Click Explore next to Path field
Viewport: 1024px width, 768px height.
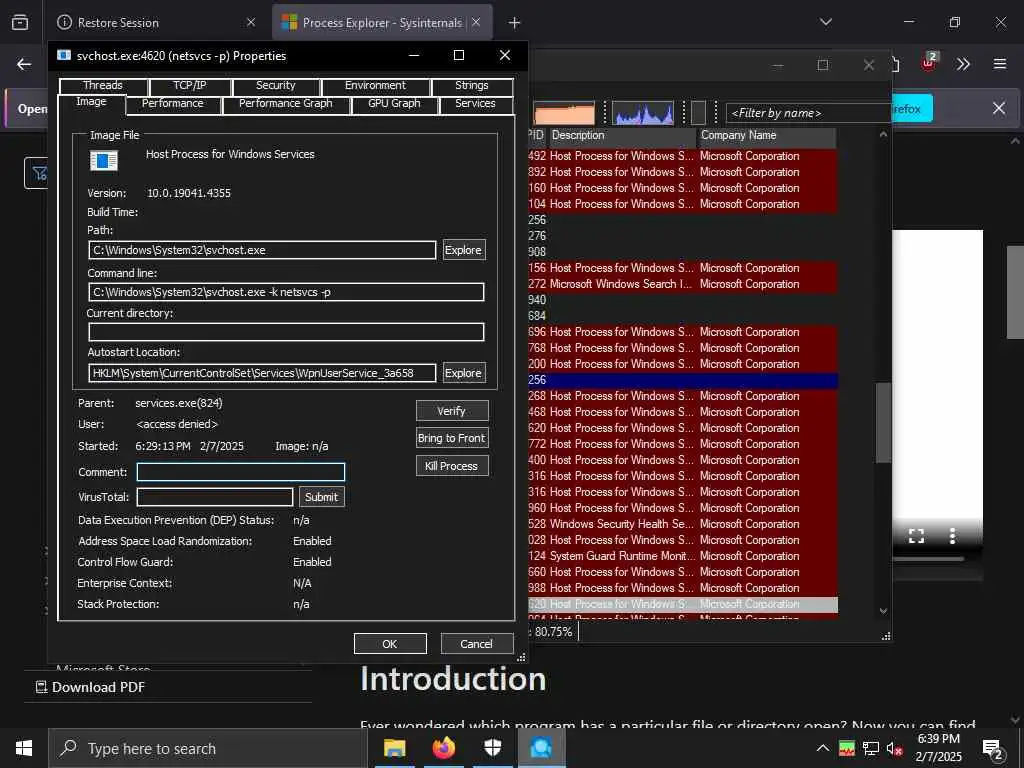[x=464, y=250]
